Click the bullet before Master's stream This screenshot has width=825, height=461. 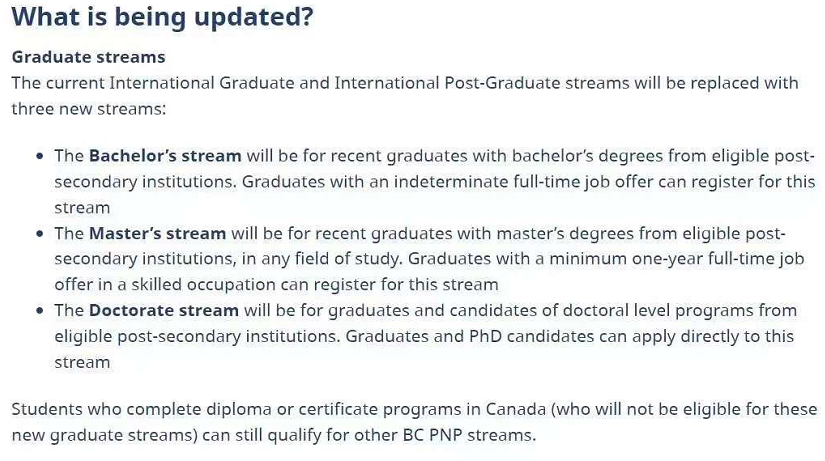click(39, 234)
